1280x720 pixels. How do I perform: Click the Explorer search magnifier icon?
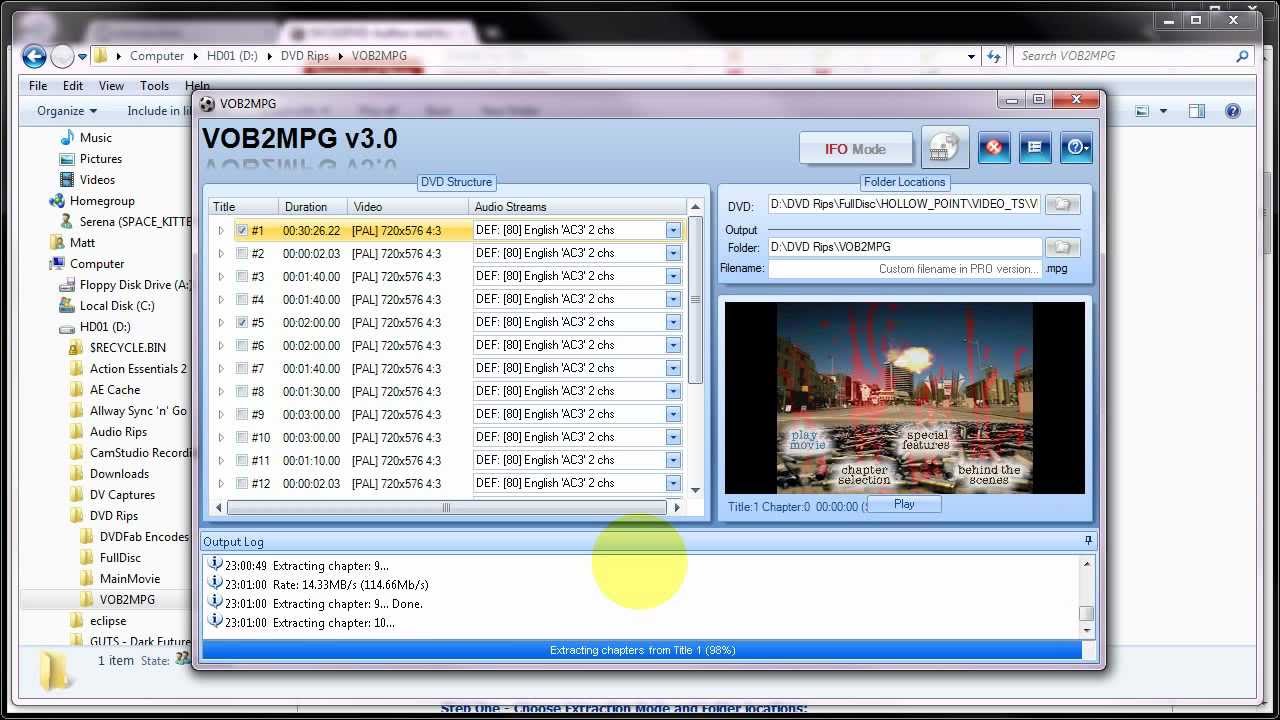[1243, 56]
